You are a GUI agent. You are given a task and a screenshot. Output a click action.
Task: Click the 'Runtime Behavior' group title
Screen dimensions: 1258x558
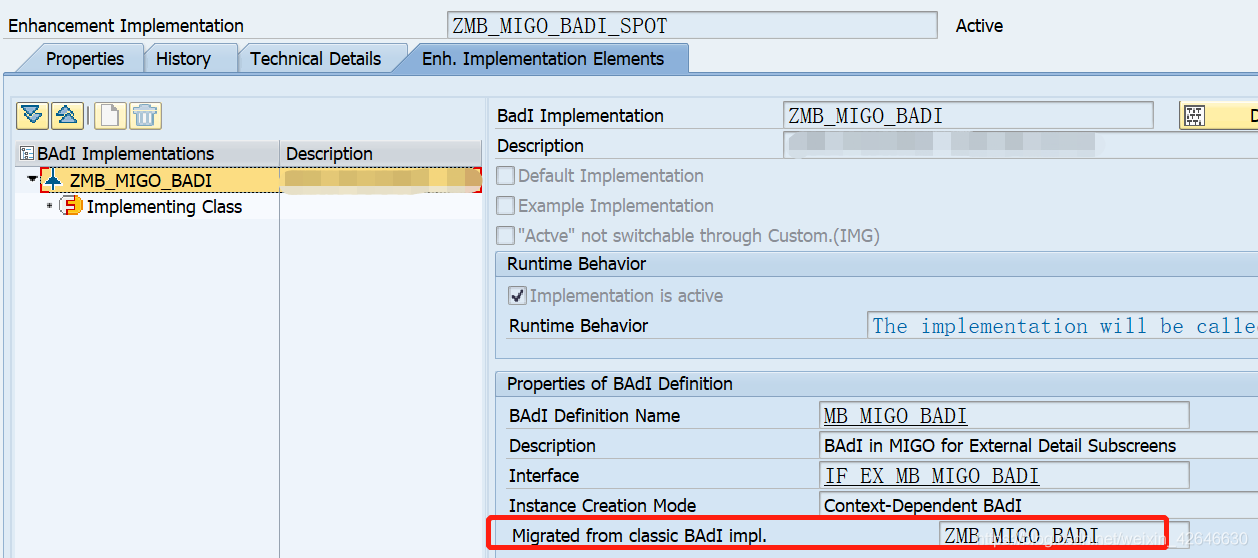click(x=576, y=264)
